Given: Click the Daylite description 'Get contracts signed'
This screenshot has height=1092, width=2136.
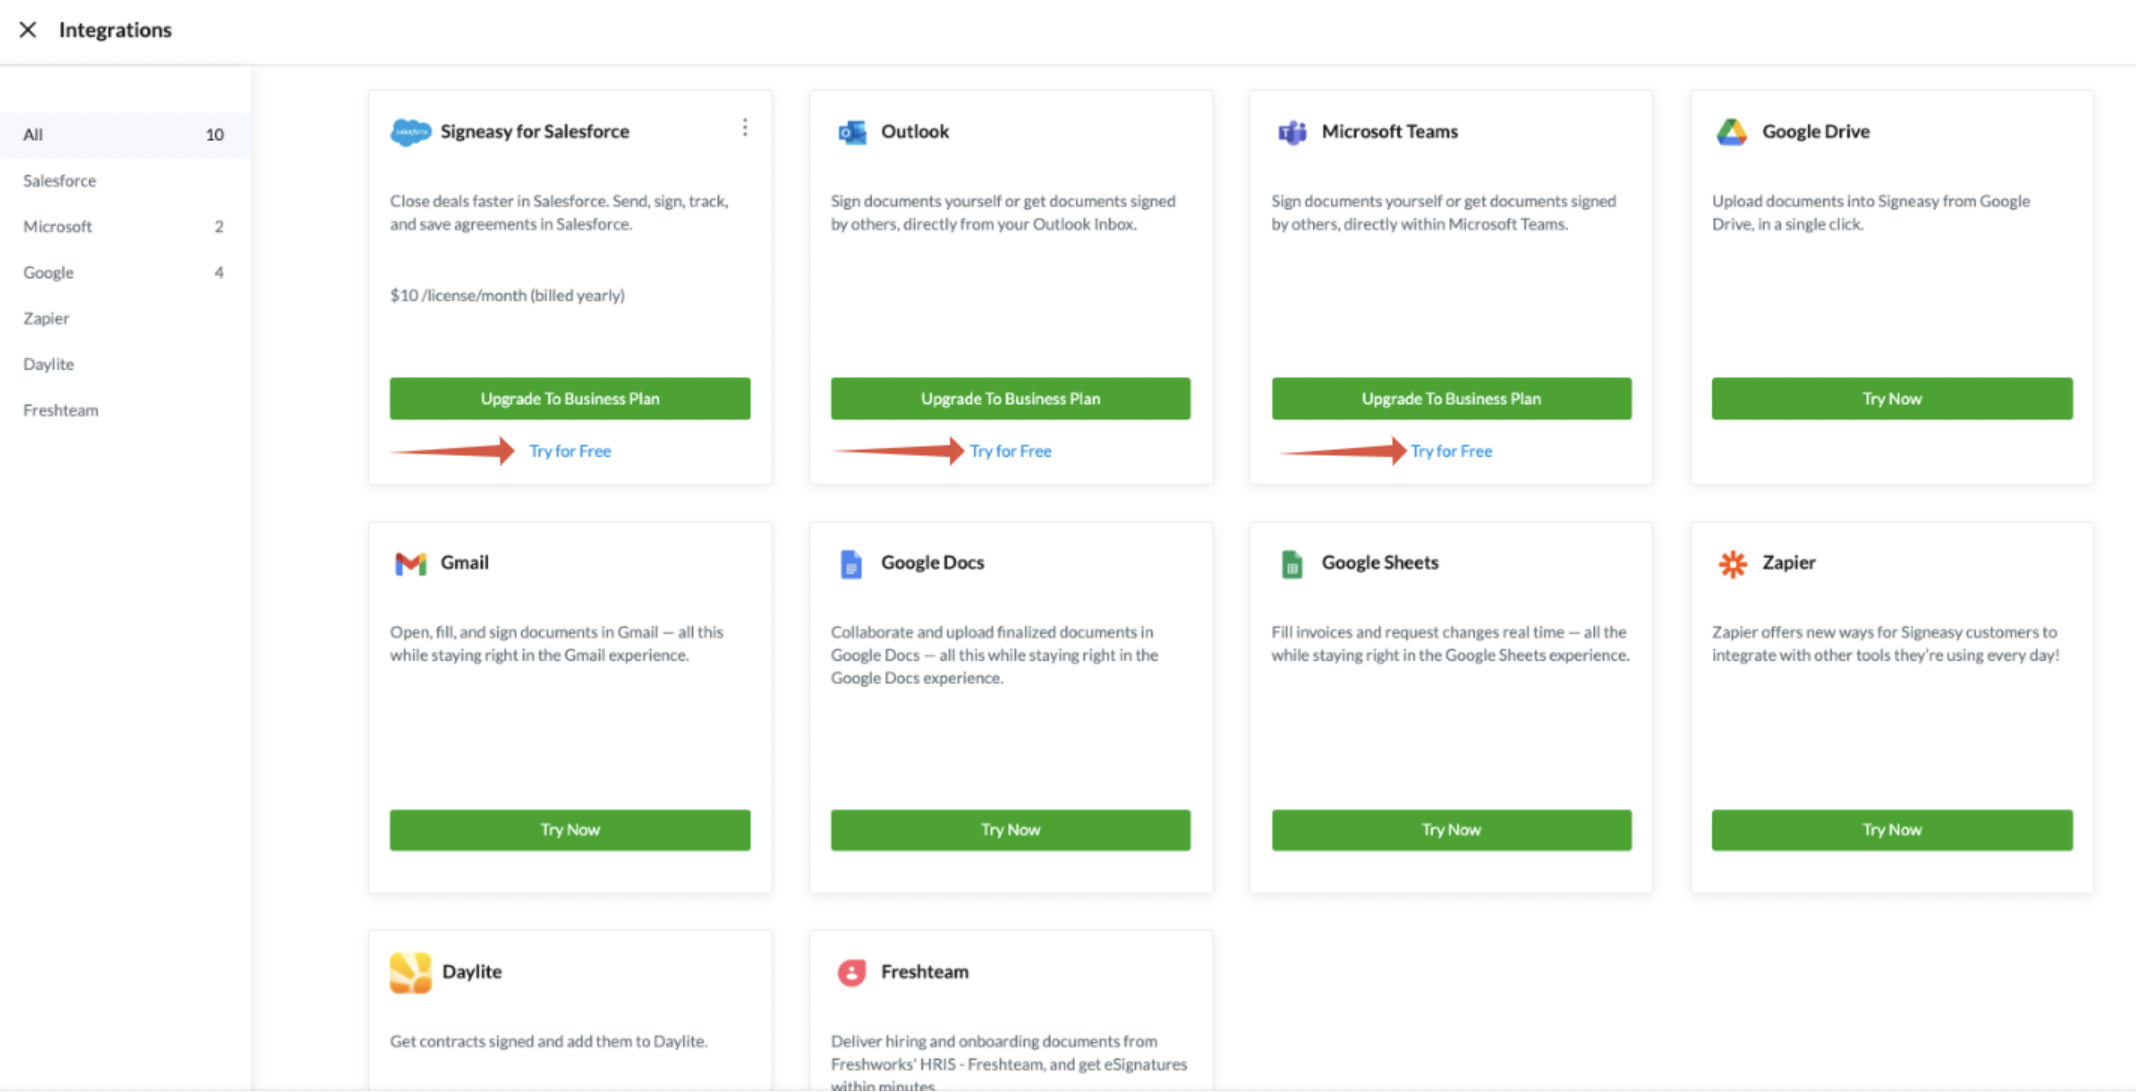Looking at the screenshot, I should tap(549, 1042).
